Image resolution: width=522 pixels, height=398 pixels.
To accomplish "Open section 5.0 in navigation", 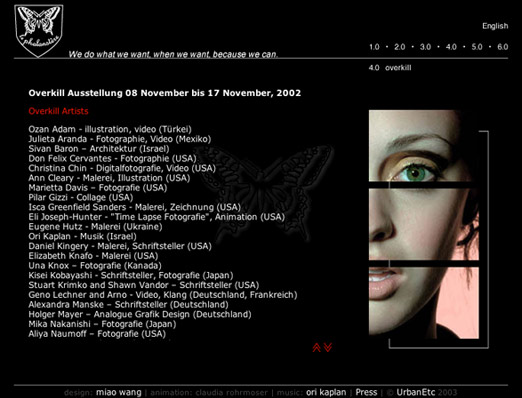I will coord(477,47).
